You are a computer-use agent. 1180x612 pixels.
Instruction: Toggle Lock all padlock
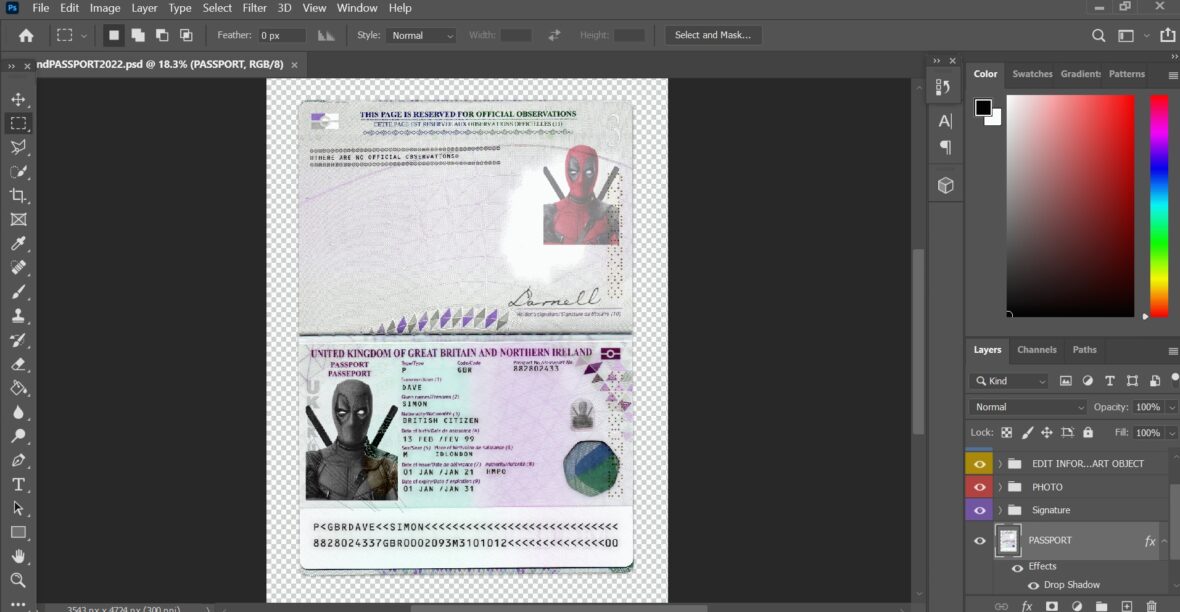coord(1087,432)
